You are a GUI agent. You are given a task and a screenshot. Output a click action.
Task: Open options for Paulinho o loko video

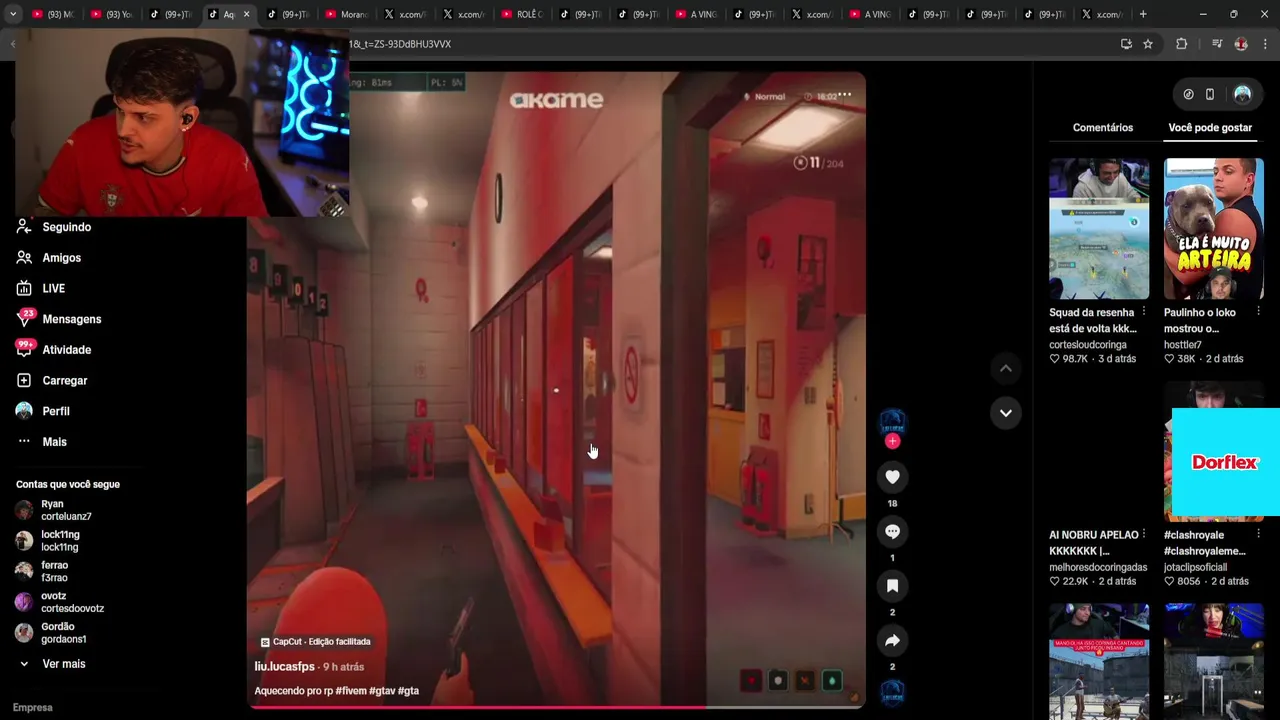(x=1258, y=313)
